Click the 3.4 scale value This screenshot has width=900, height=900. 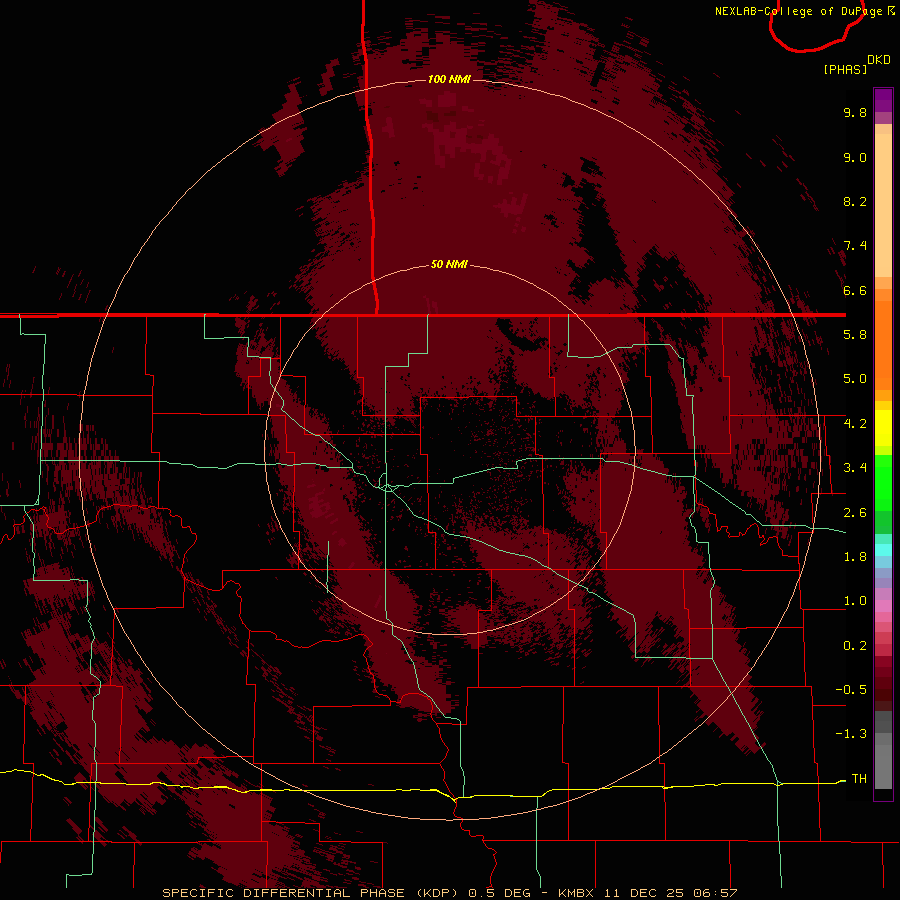click(x=855, y=468)
